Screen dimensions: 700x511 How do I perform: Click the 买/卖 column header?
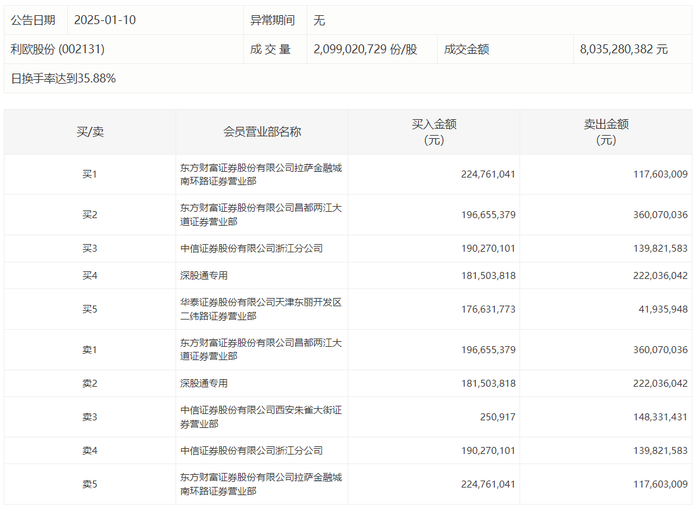[x=90, y=132]
